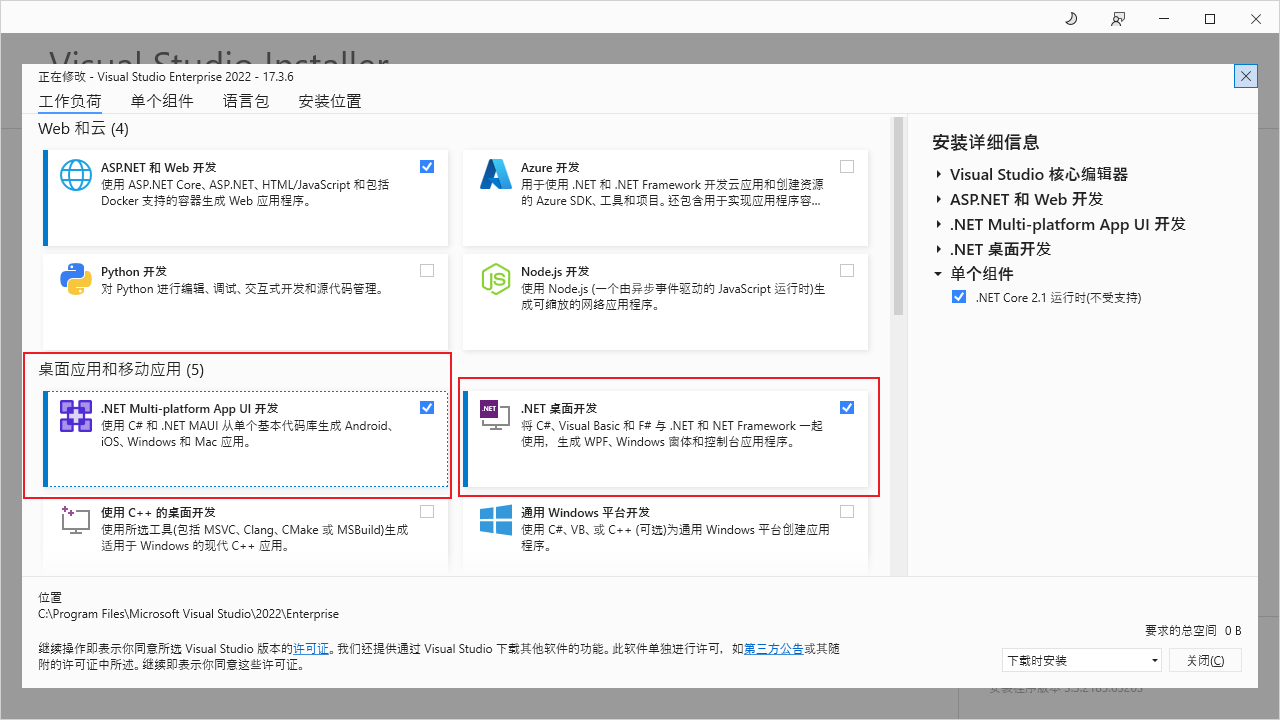Click the 通用 Windows 平台开发 Windows logo icon
Image resolution: width=1280 pixels, height=720 pixels.
[496, 520]
